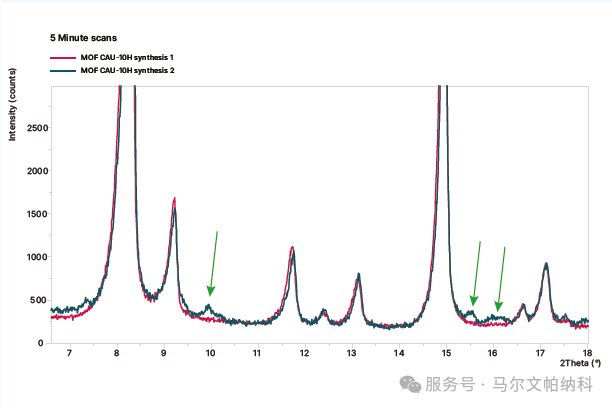Click the peak top near 11.7 degrees
Screen dimensions: 612x408
tap(292, 248)
